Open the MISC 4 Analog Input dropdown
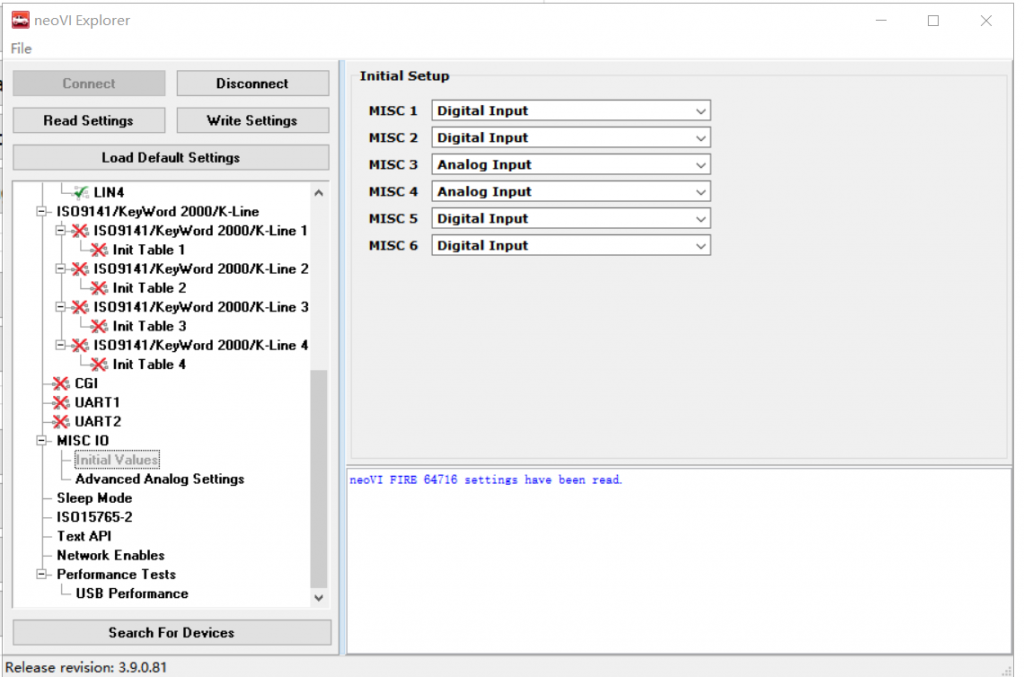The height and width of the screenshot is (677, 1024). (x=571, y=192)
